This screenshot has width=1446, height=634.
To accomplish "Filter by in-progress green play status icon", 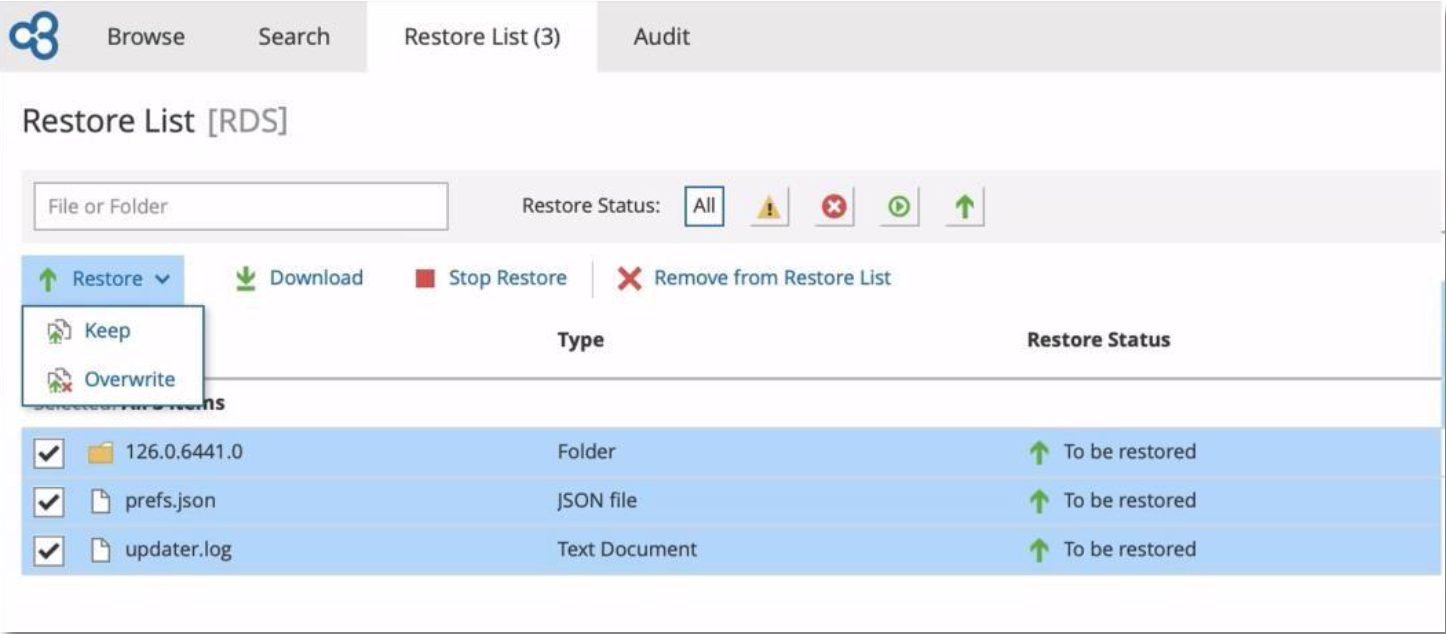I will click(899, 207).
